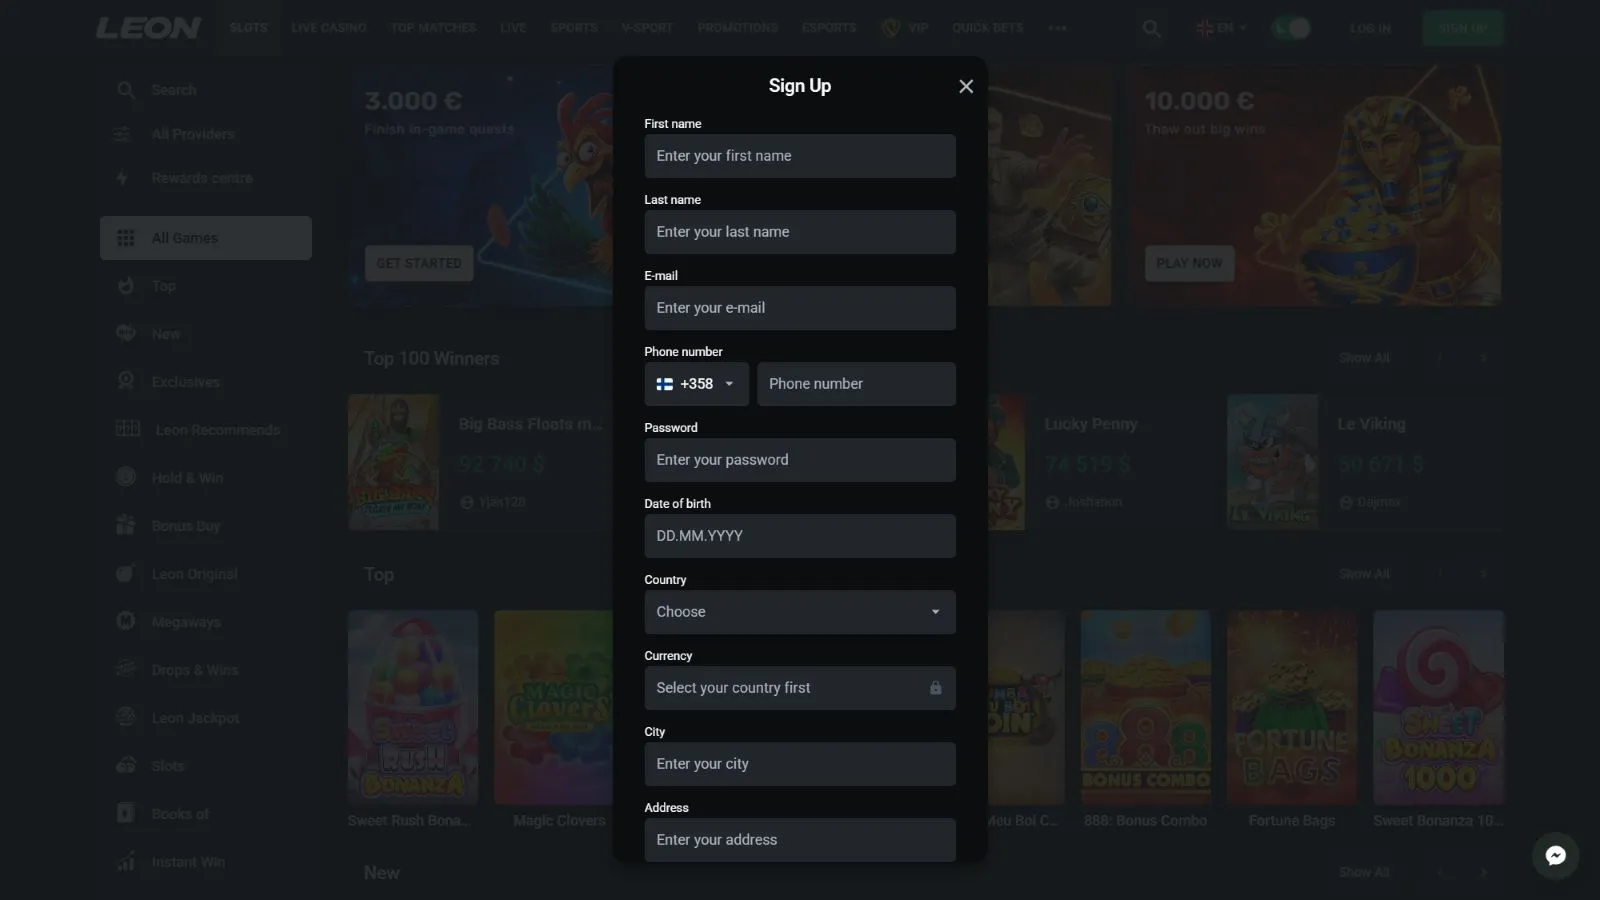Screen dimensions: 1600x900
Task: Open the +358 country code dropdown
Action: [696, 384]
